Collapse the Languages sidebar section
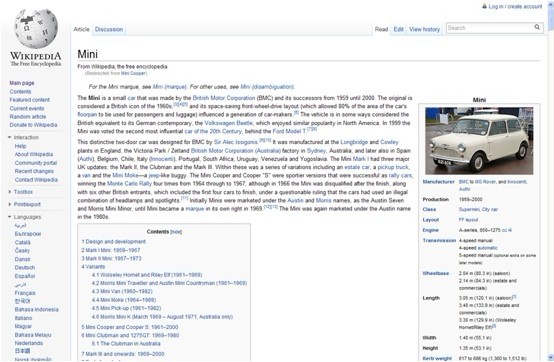Viewport: 554px width, 362px height. (10, 217)
